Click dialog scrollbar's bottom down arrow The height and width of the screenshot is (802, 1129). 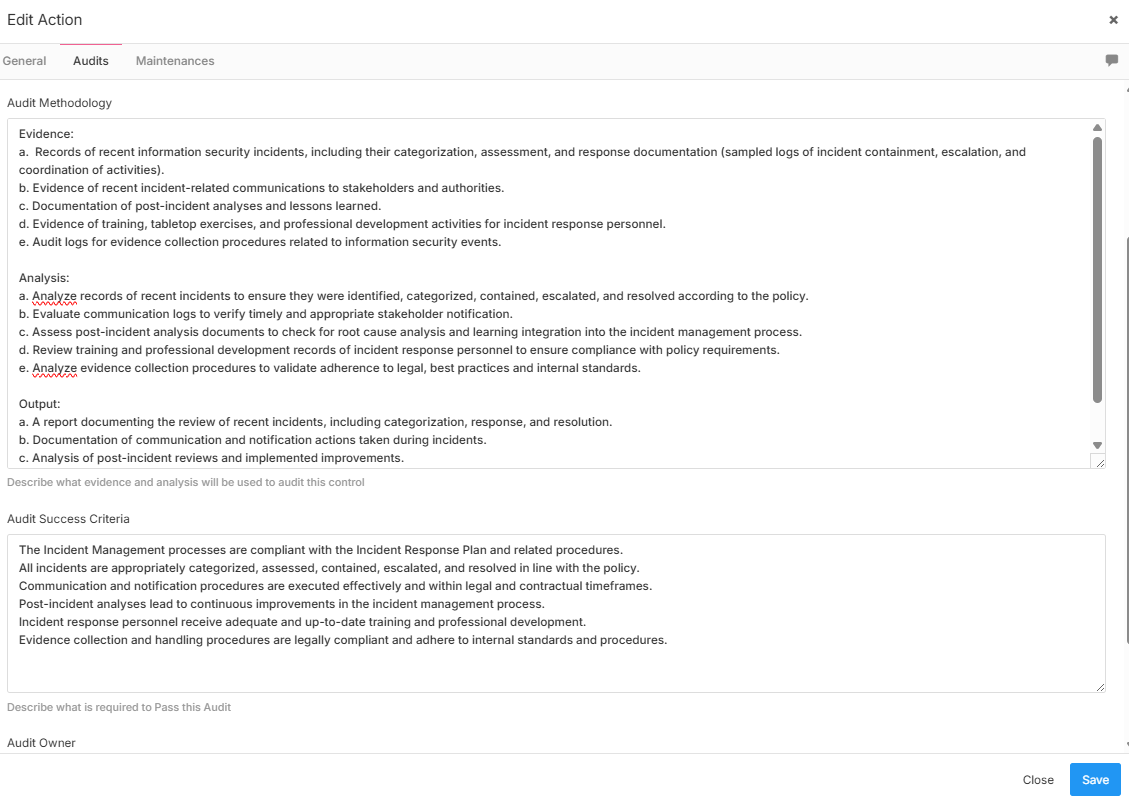point(1127,745)
